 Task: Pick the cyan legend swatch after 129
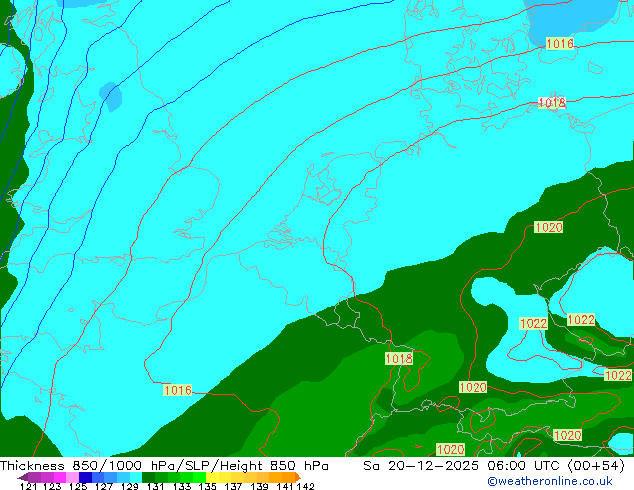[x=136, y=477]
